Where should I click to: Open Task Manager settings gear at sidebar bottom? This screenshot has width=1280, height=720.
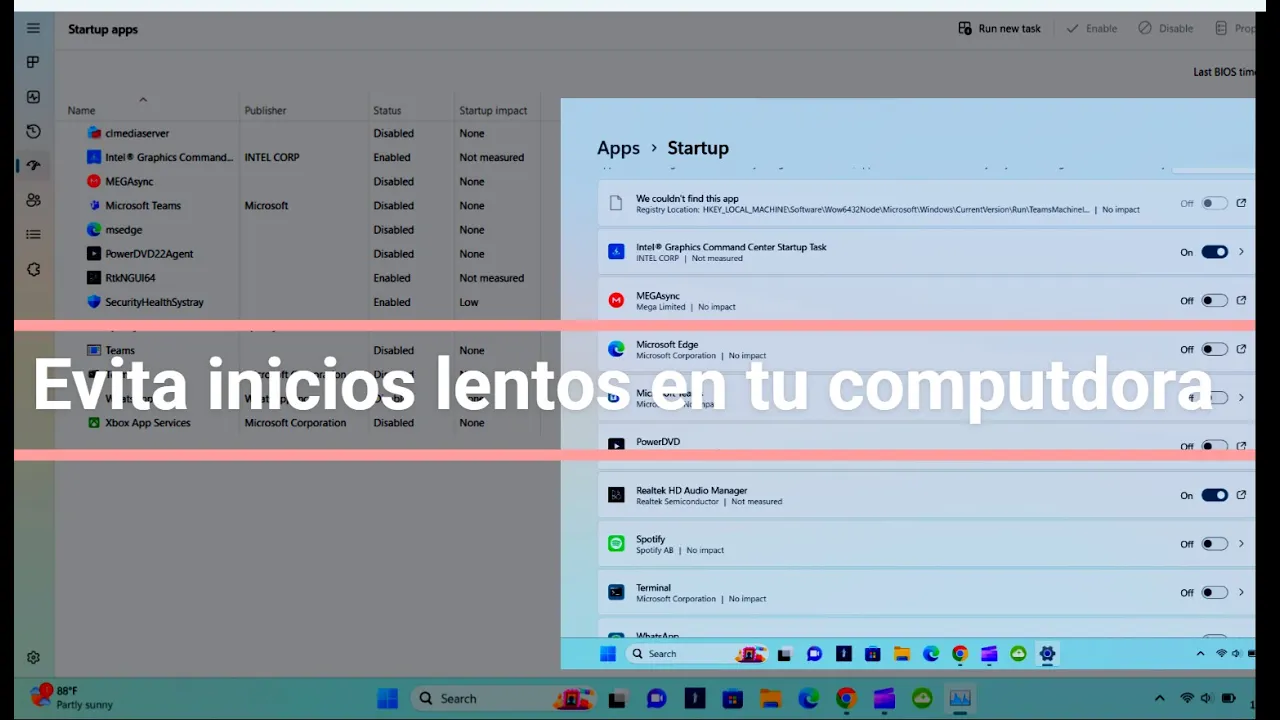point(33,657)
